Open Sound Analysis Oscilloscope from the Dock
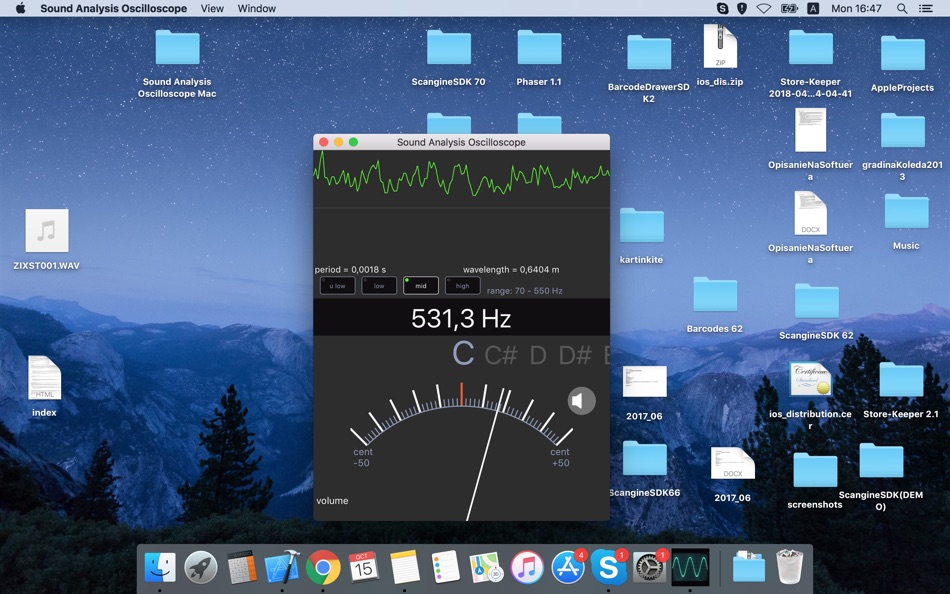This screenshot has width=950, height=594. 690,567
